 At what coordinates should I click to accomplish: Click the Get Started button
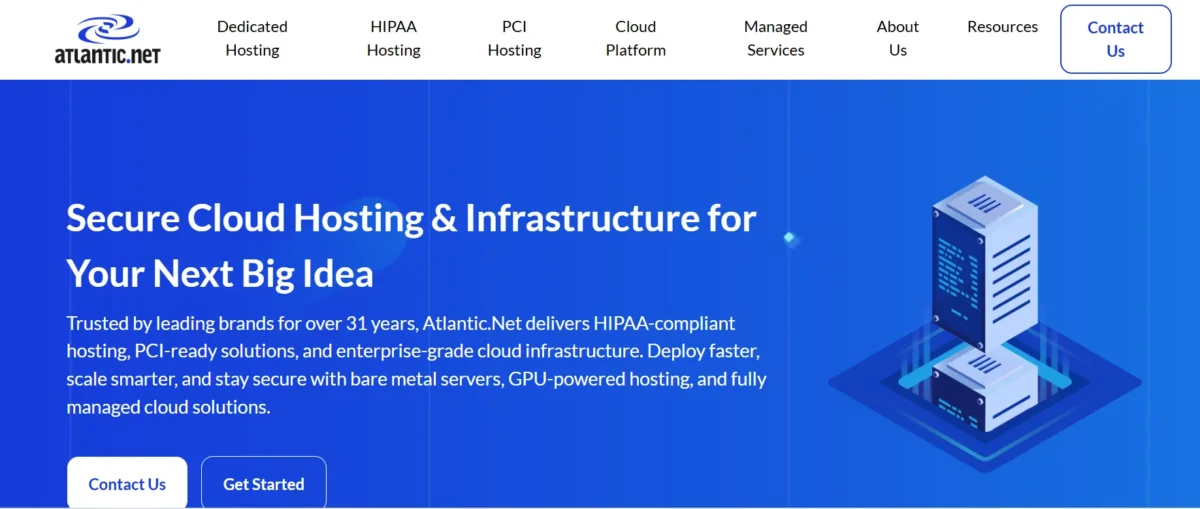264,484
